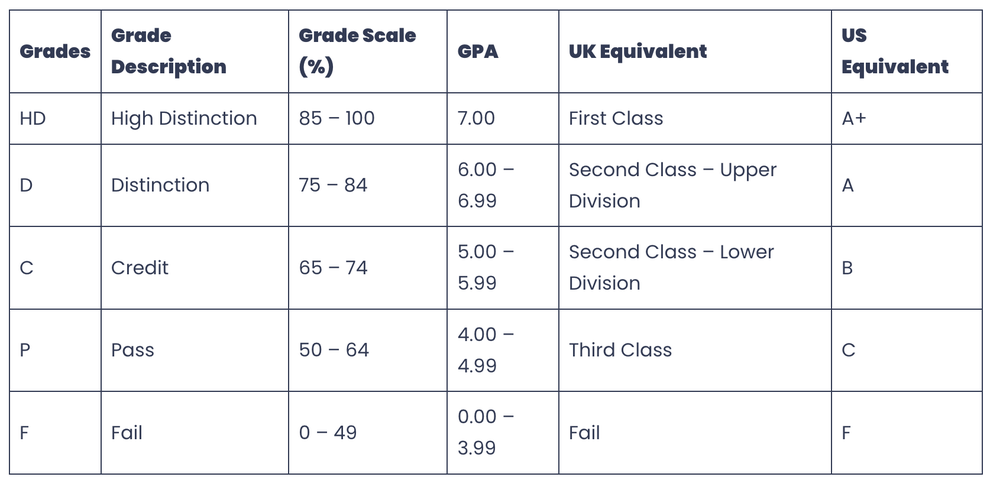Click the 85 – 100 grade scale cell
The width and height of the screenshot is (990, 480).
click(x=337, y=118)
